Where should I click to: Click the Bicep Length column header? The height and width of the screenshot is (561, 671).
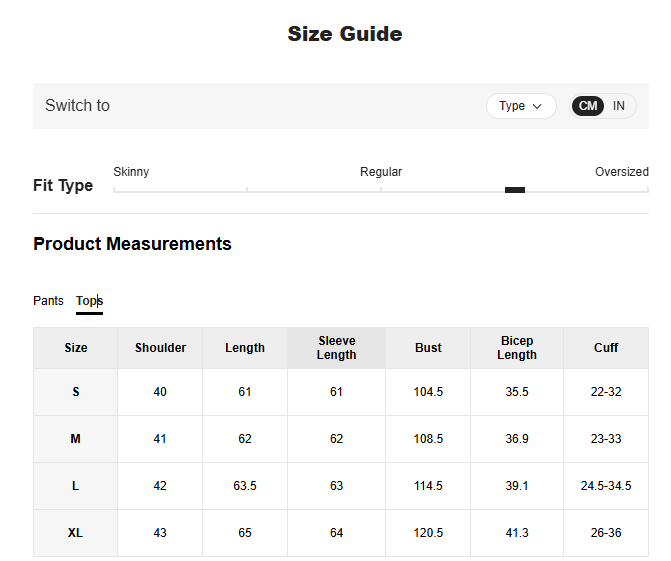tap(517, 348)
